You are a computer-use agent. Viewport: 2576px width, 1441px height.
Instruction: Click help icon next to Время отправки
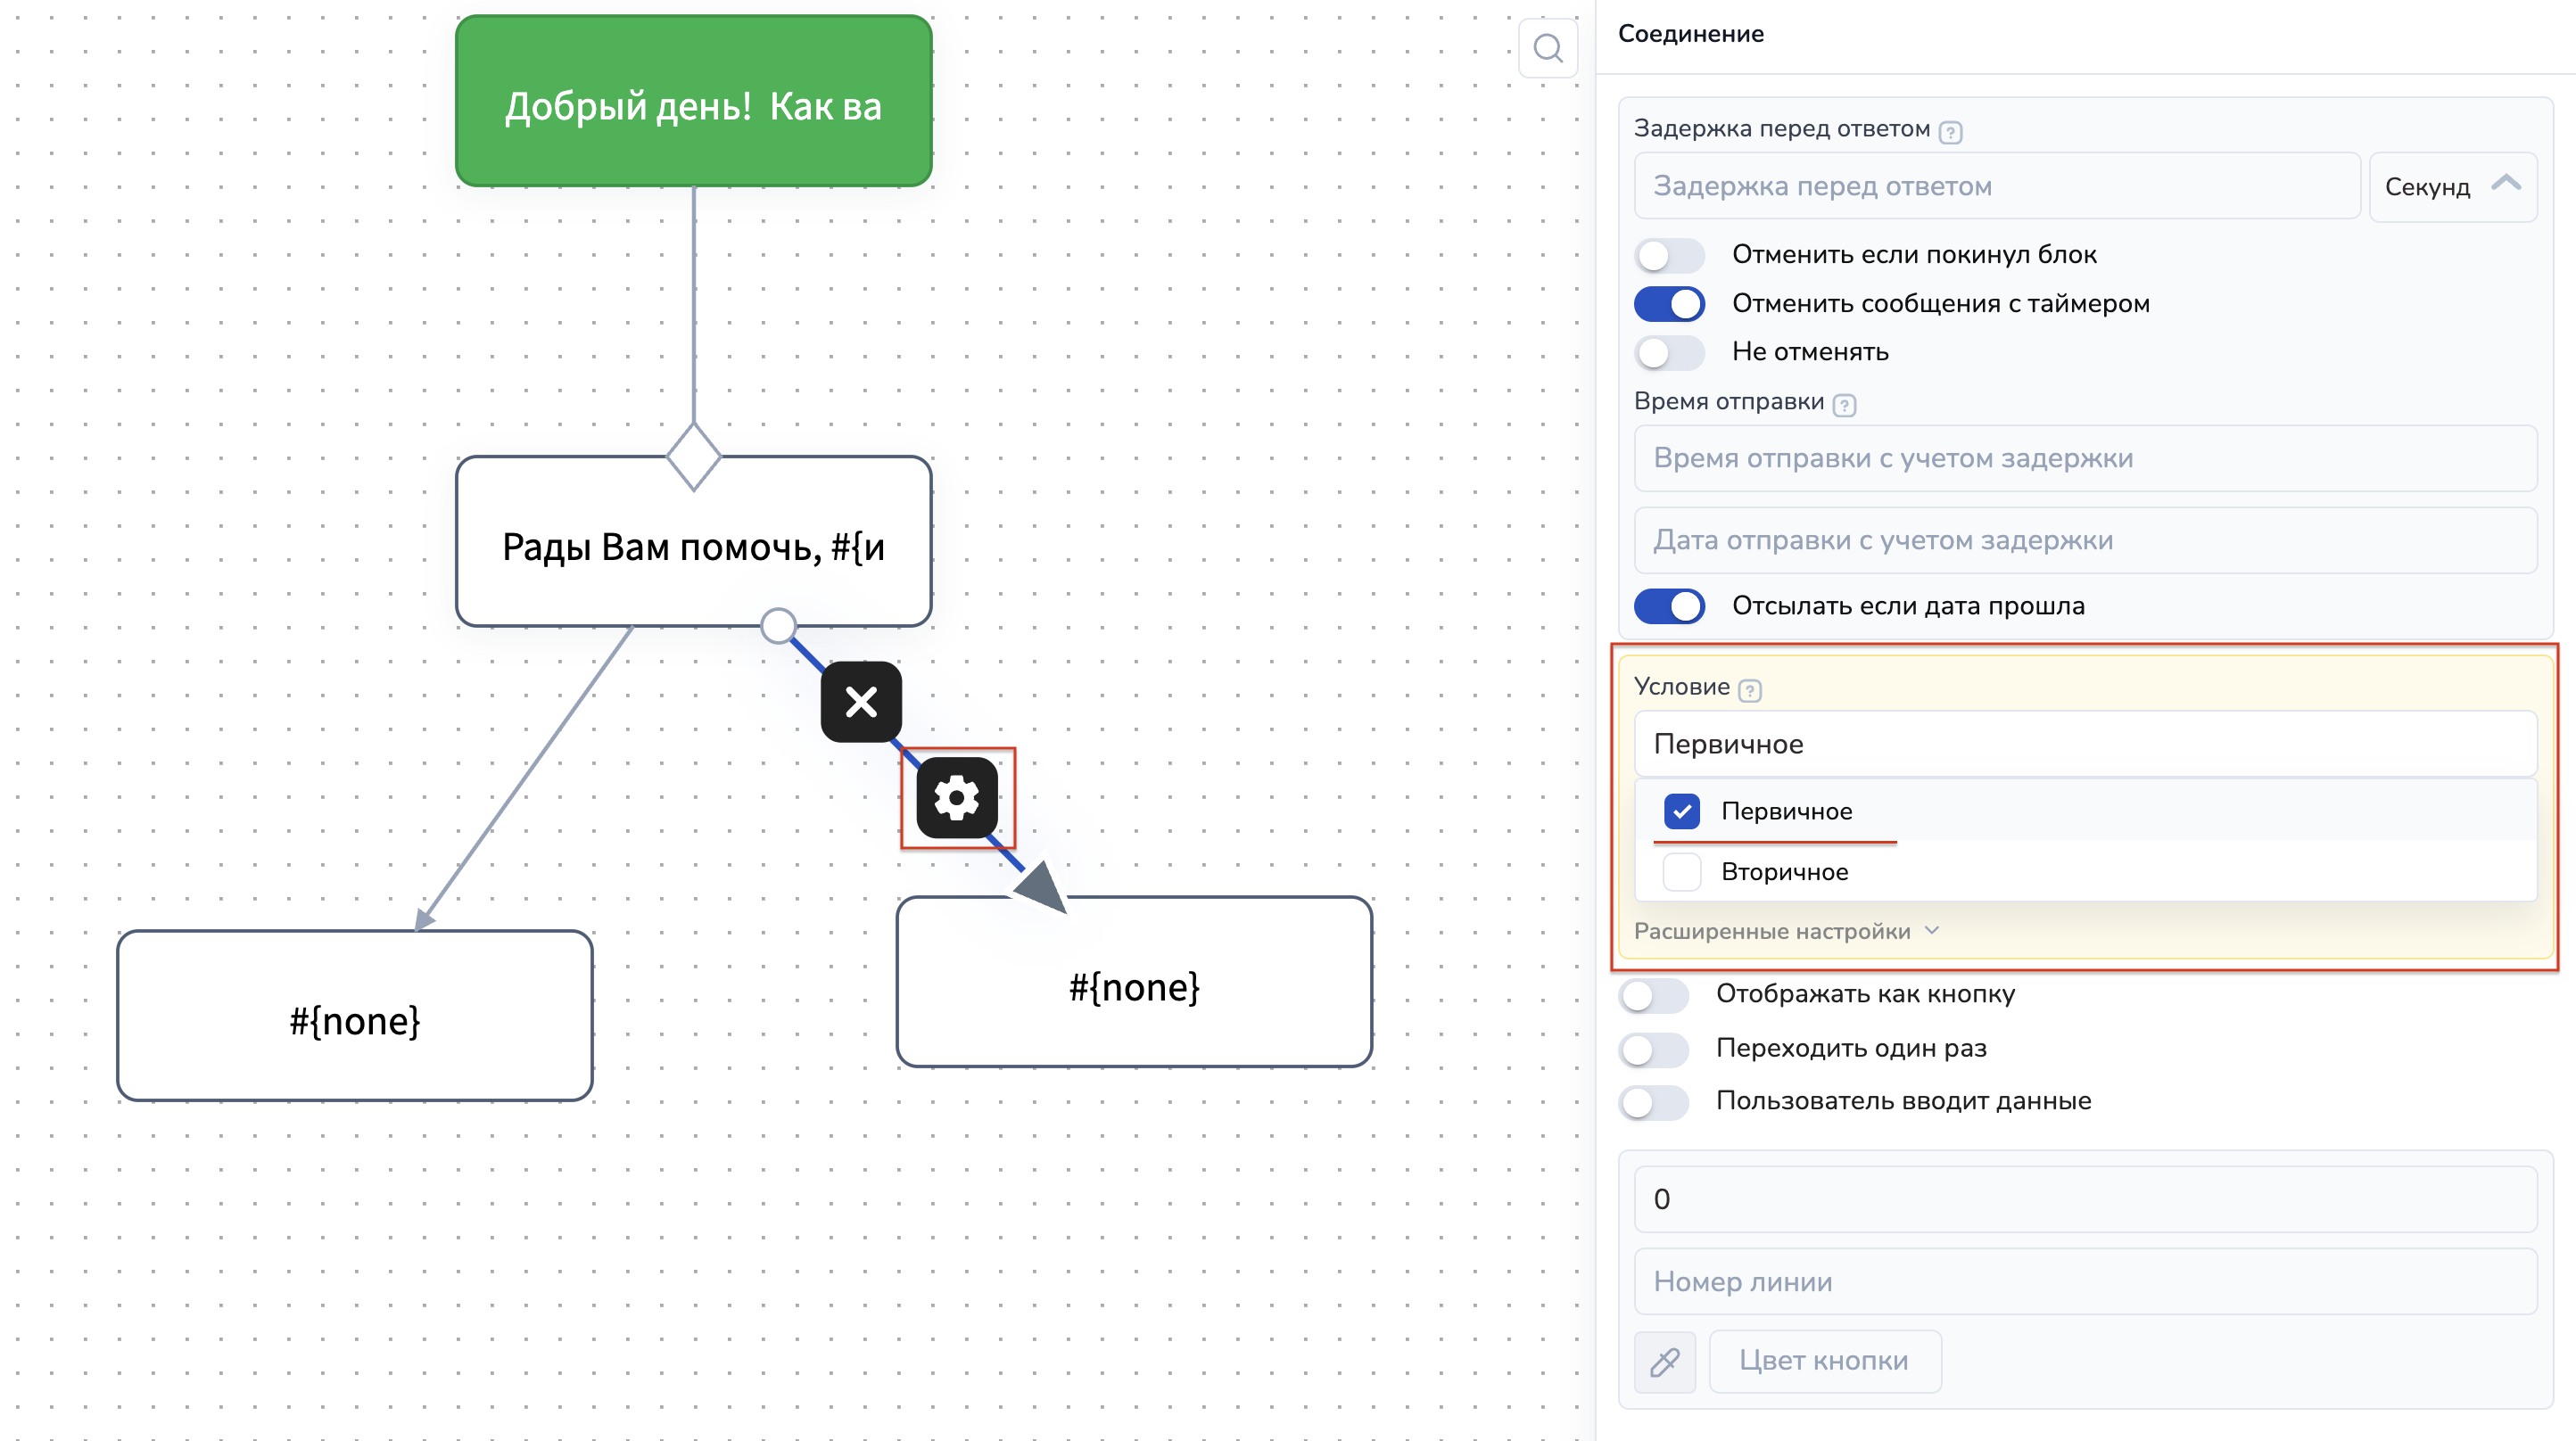[1844, 405]
